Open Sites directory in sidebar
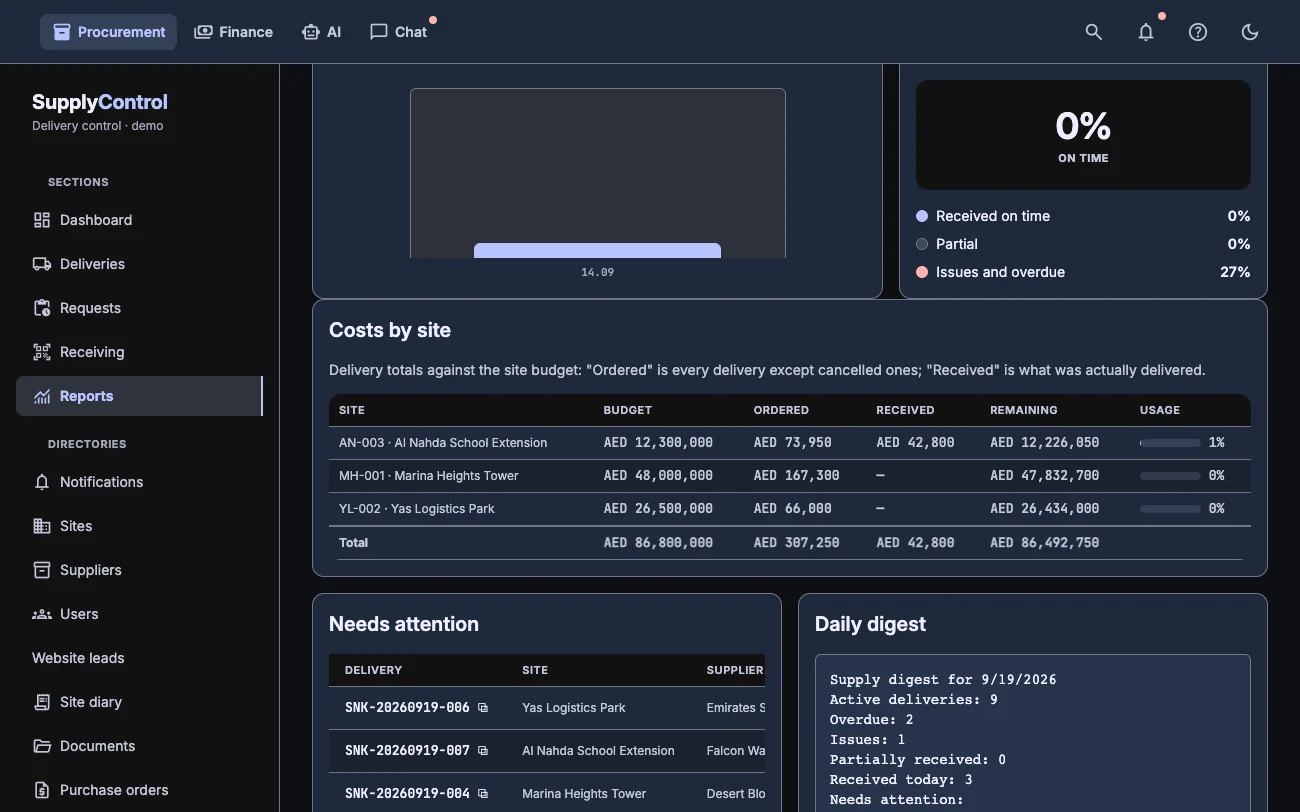 139,526
